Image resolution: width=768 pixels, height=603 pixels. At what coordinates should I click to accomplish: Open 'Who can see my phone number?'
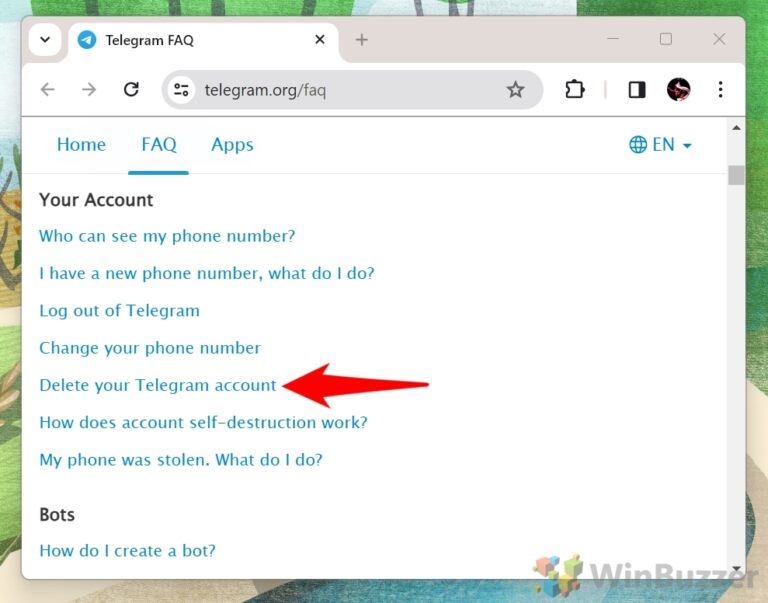pos(167,236)
